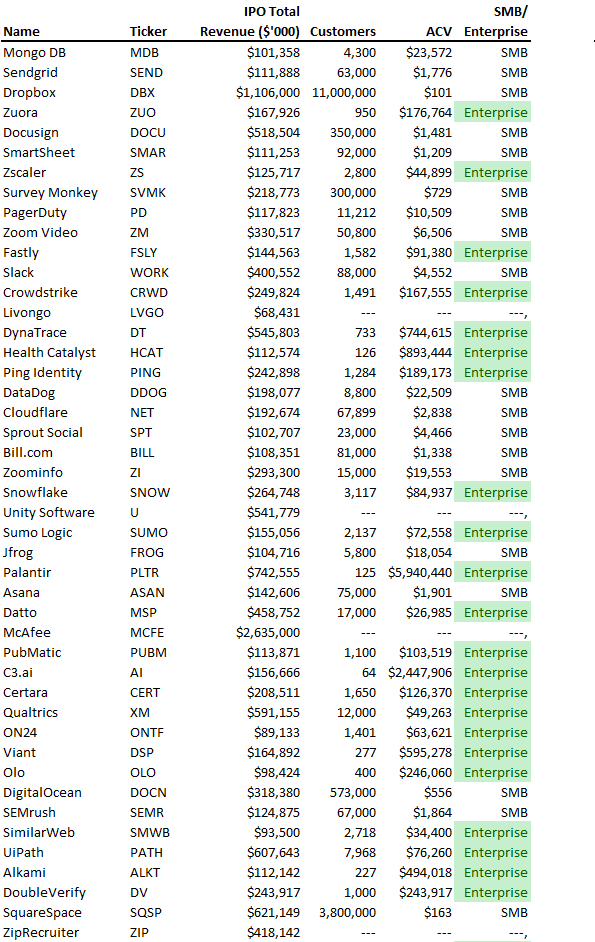Screen dimensions: 595x942
Task: Select C3.ai ACV $2,447,906 cell
Action: [x=420, y=673]
